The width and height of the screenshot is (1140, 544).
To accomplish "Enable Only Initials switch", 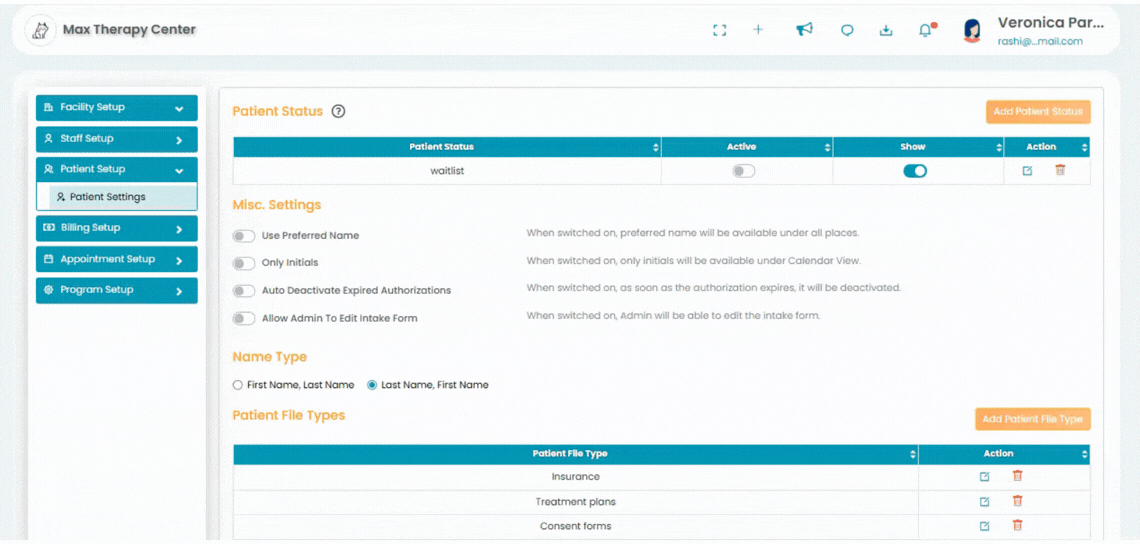I will tap(244, 263).
